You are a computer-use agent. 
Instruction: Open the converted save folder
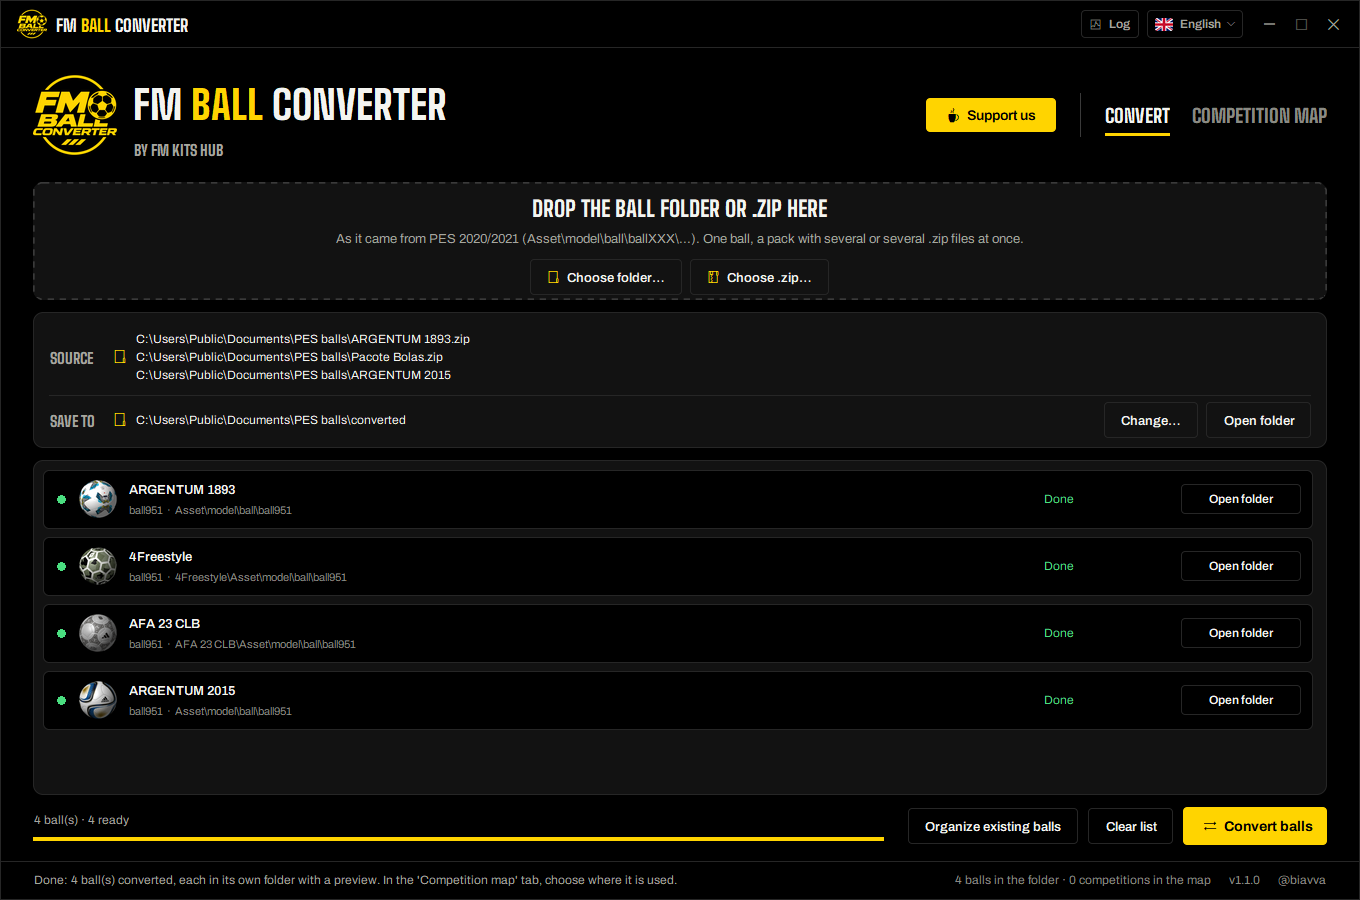click(1259, 420)
